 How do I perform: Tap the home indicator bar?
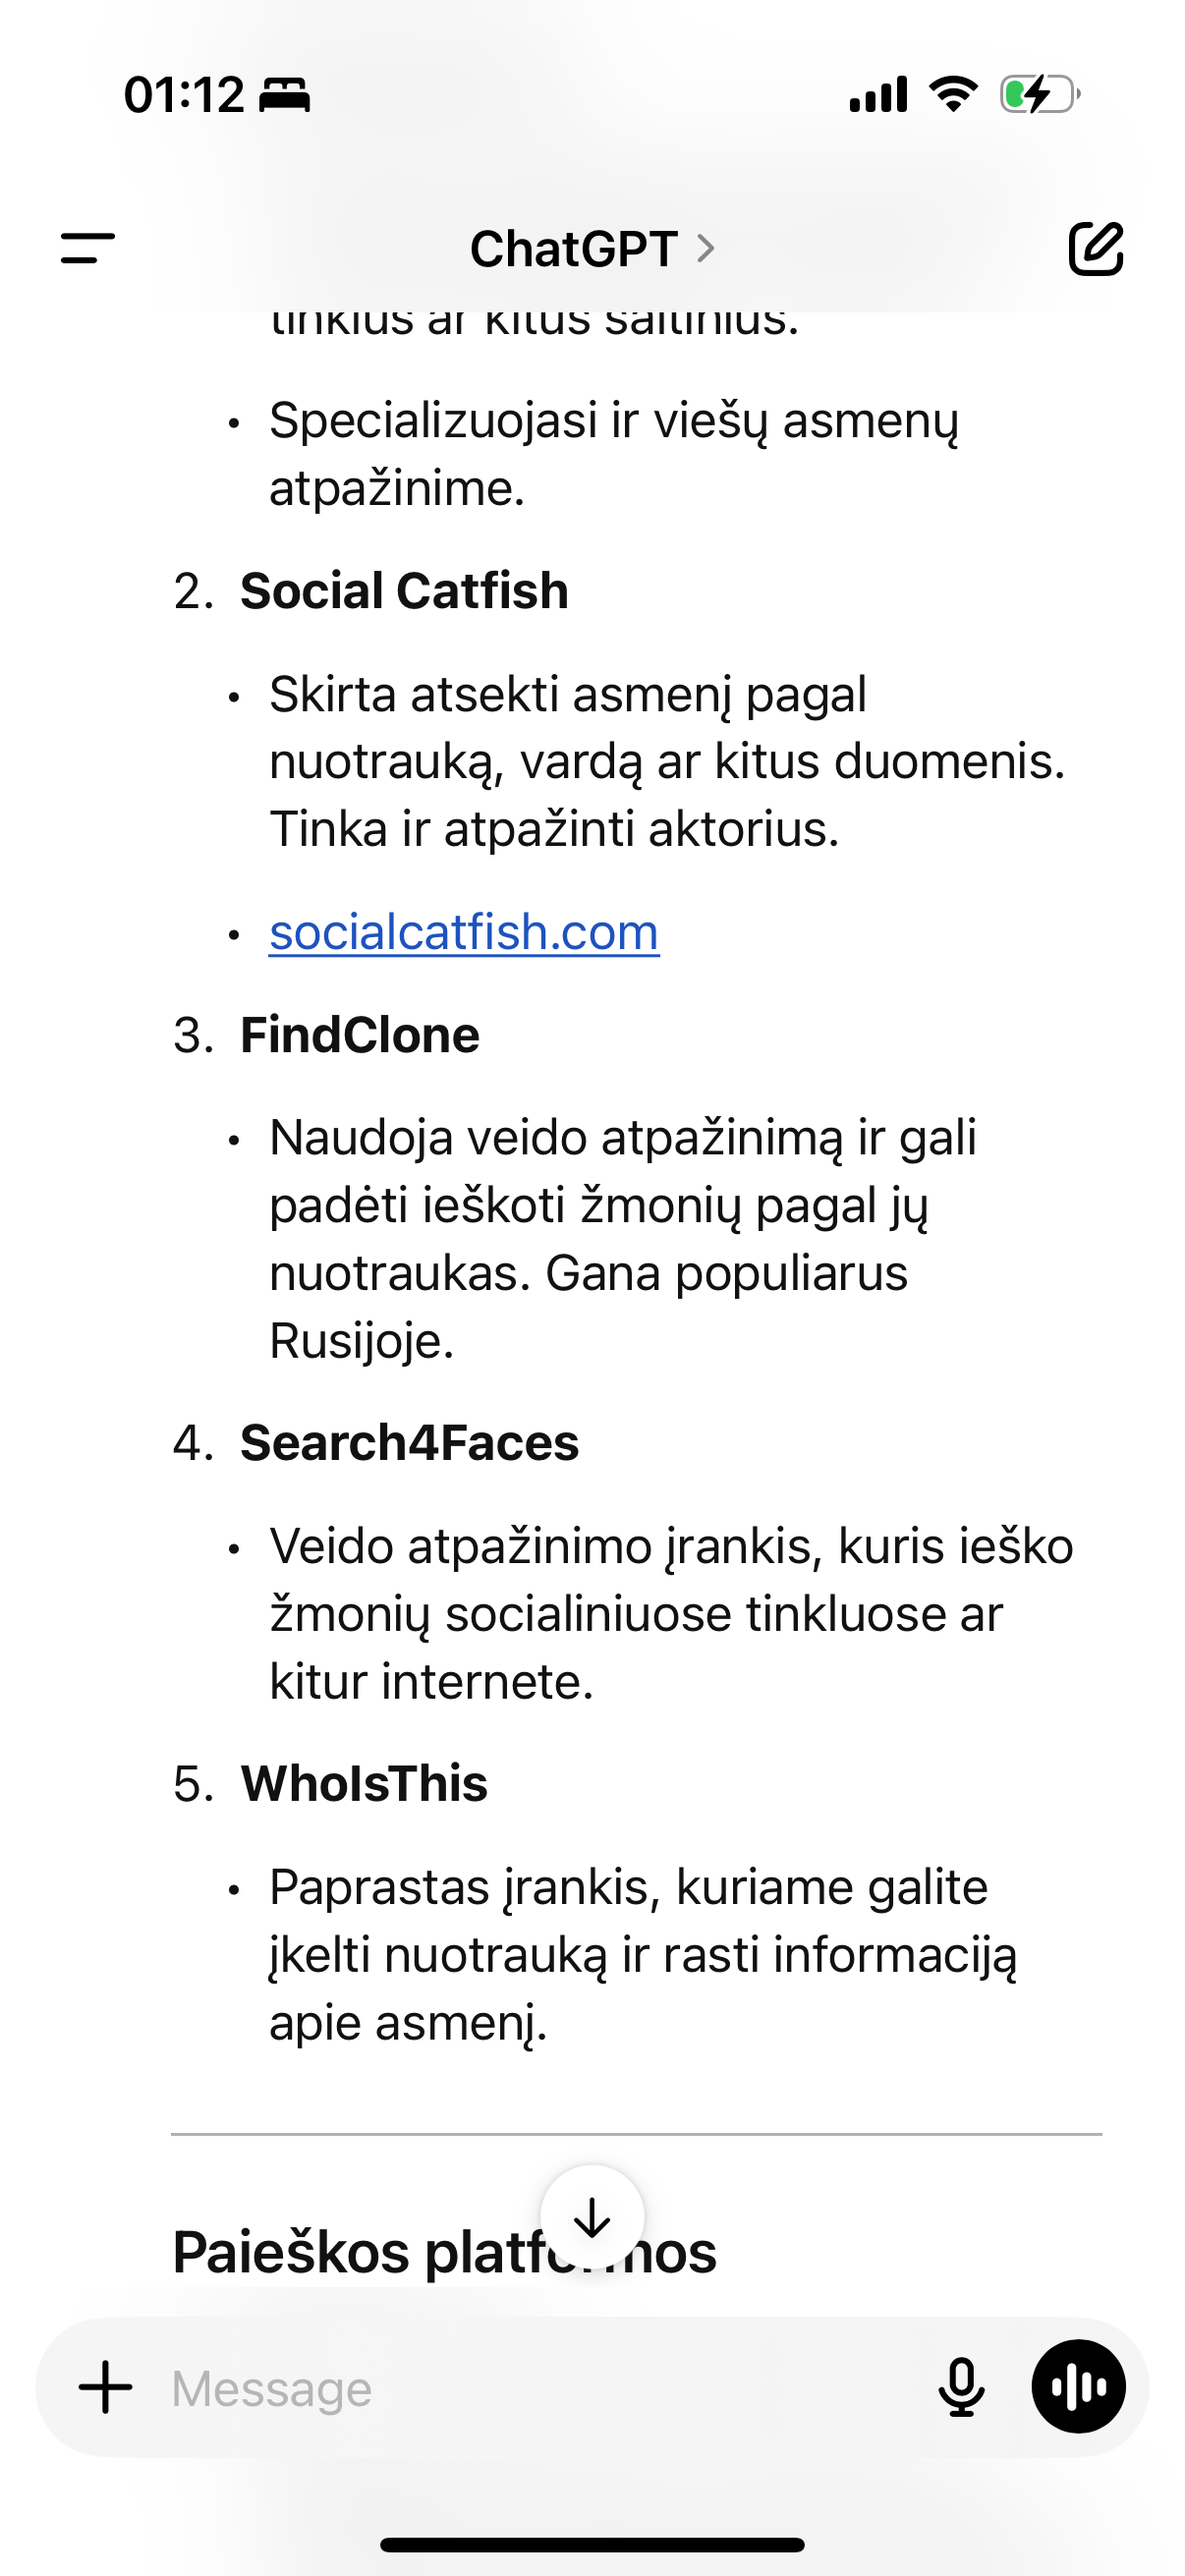pos(592,2545)
